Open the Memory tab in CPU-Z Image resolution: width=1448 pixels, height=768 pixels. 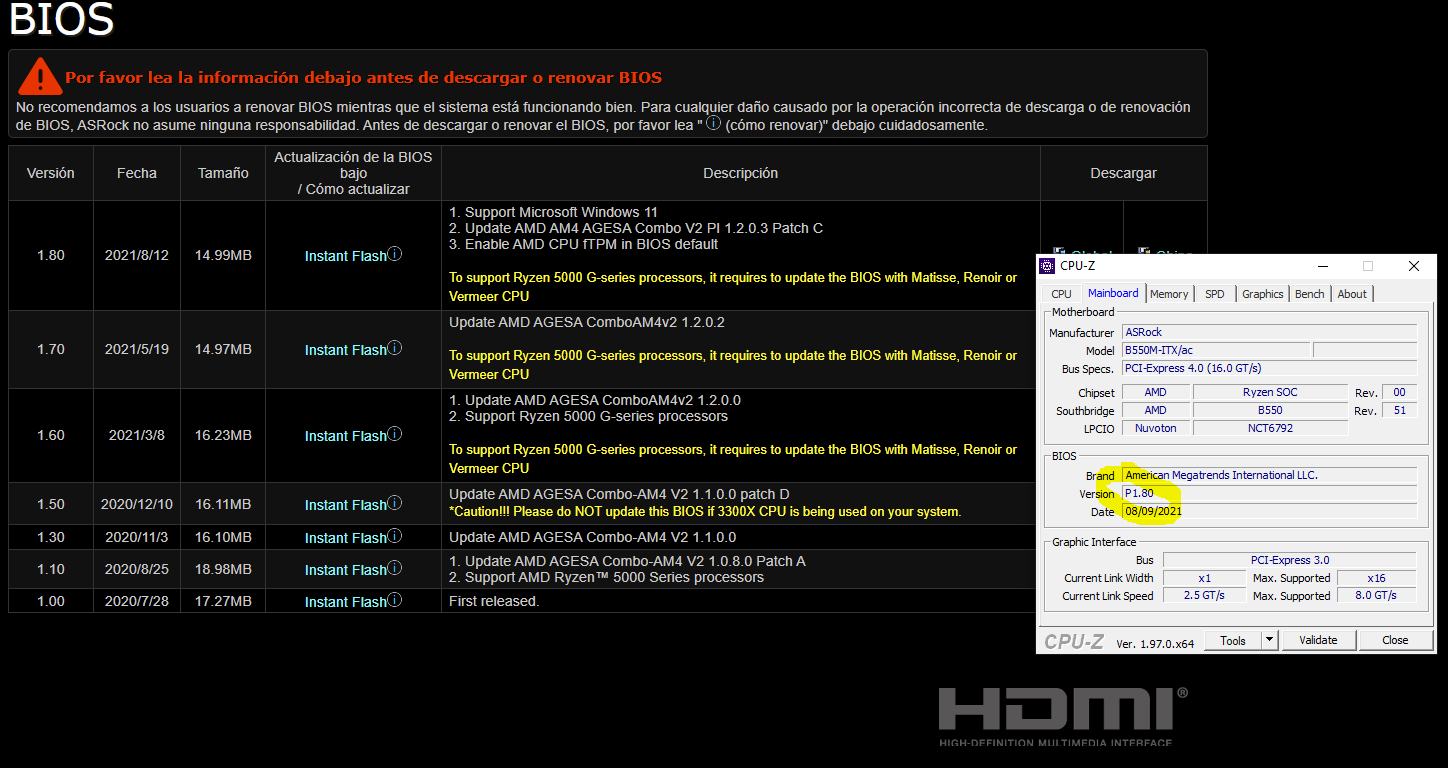click(x=1169, y=294)
